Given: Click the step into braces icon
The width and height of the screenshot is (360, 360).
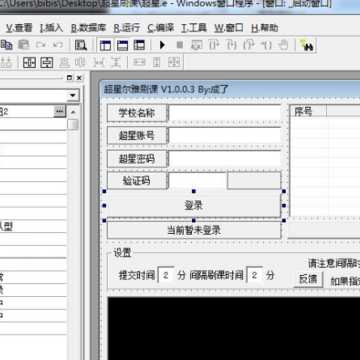Looking at the screenshot, I should (x=231, y=45).
